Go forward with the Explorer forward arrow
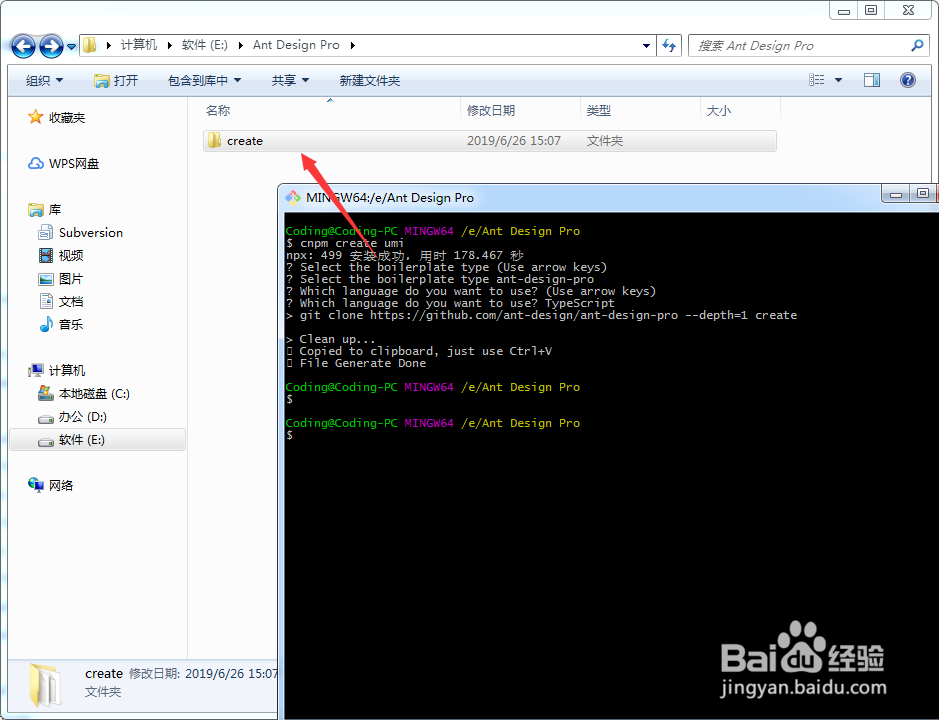Screen dimensions: 939x720 (x=51, y=46)
